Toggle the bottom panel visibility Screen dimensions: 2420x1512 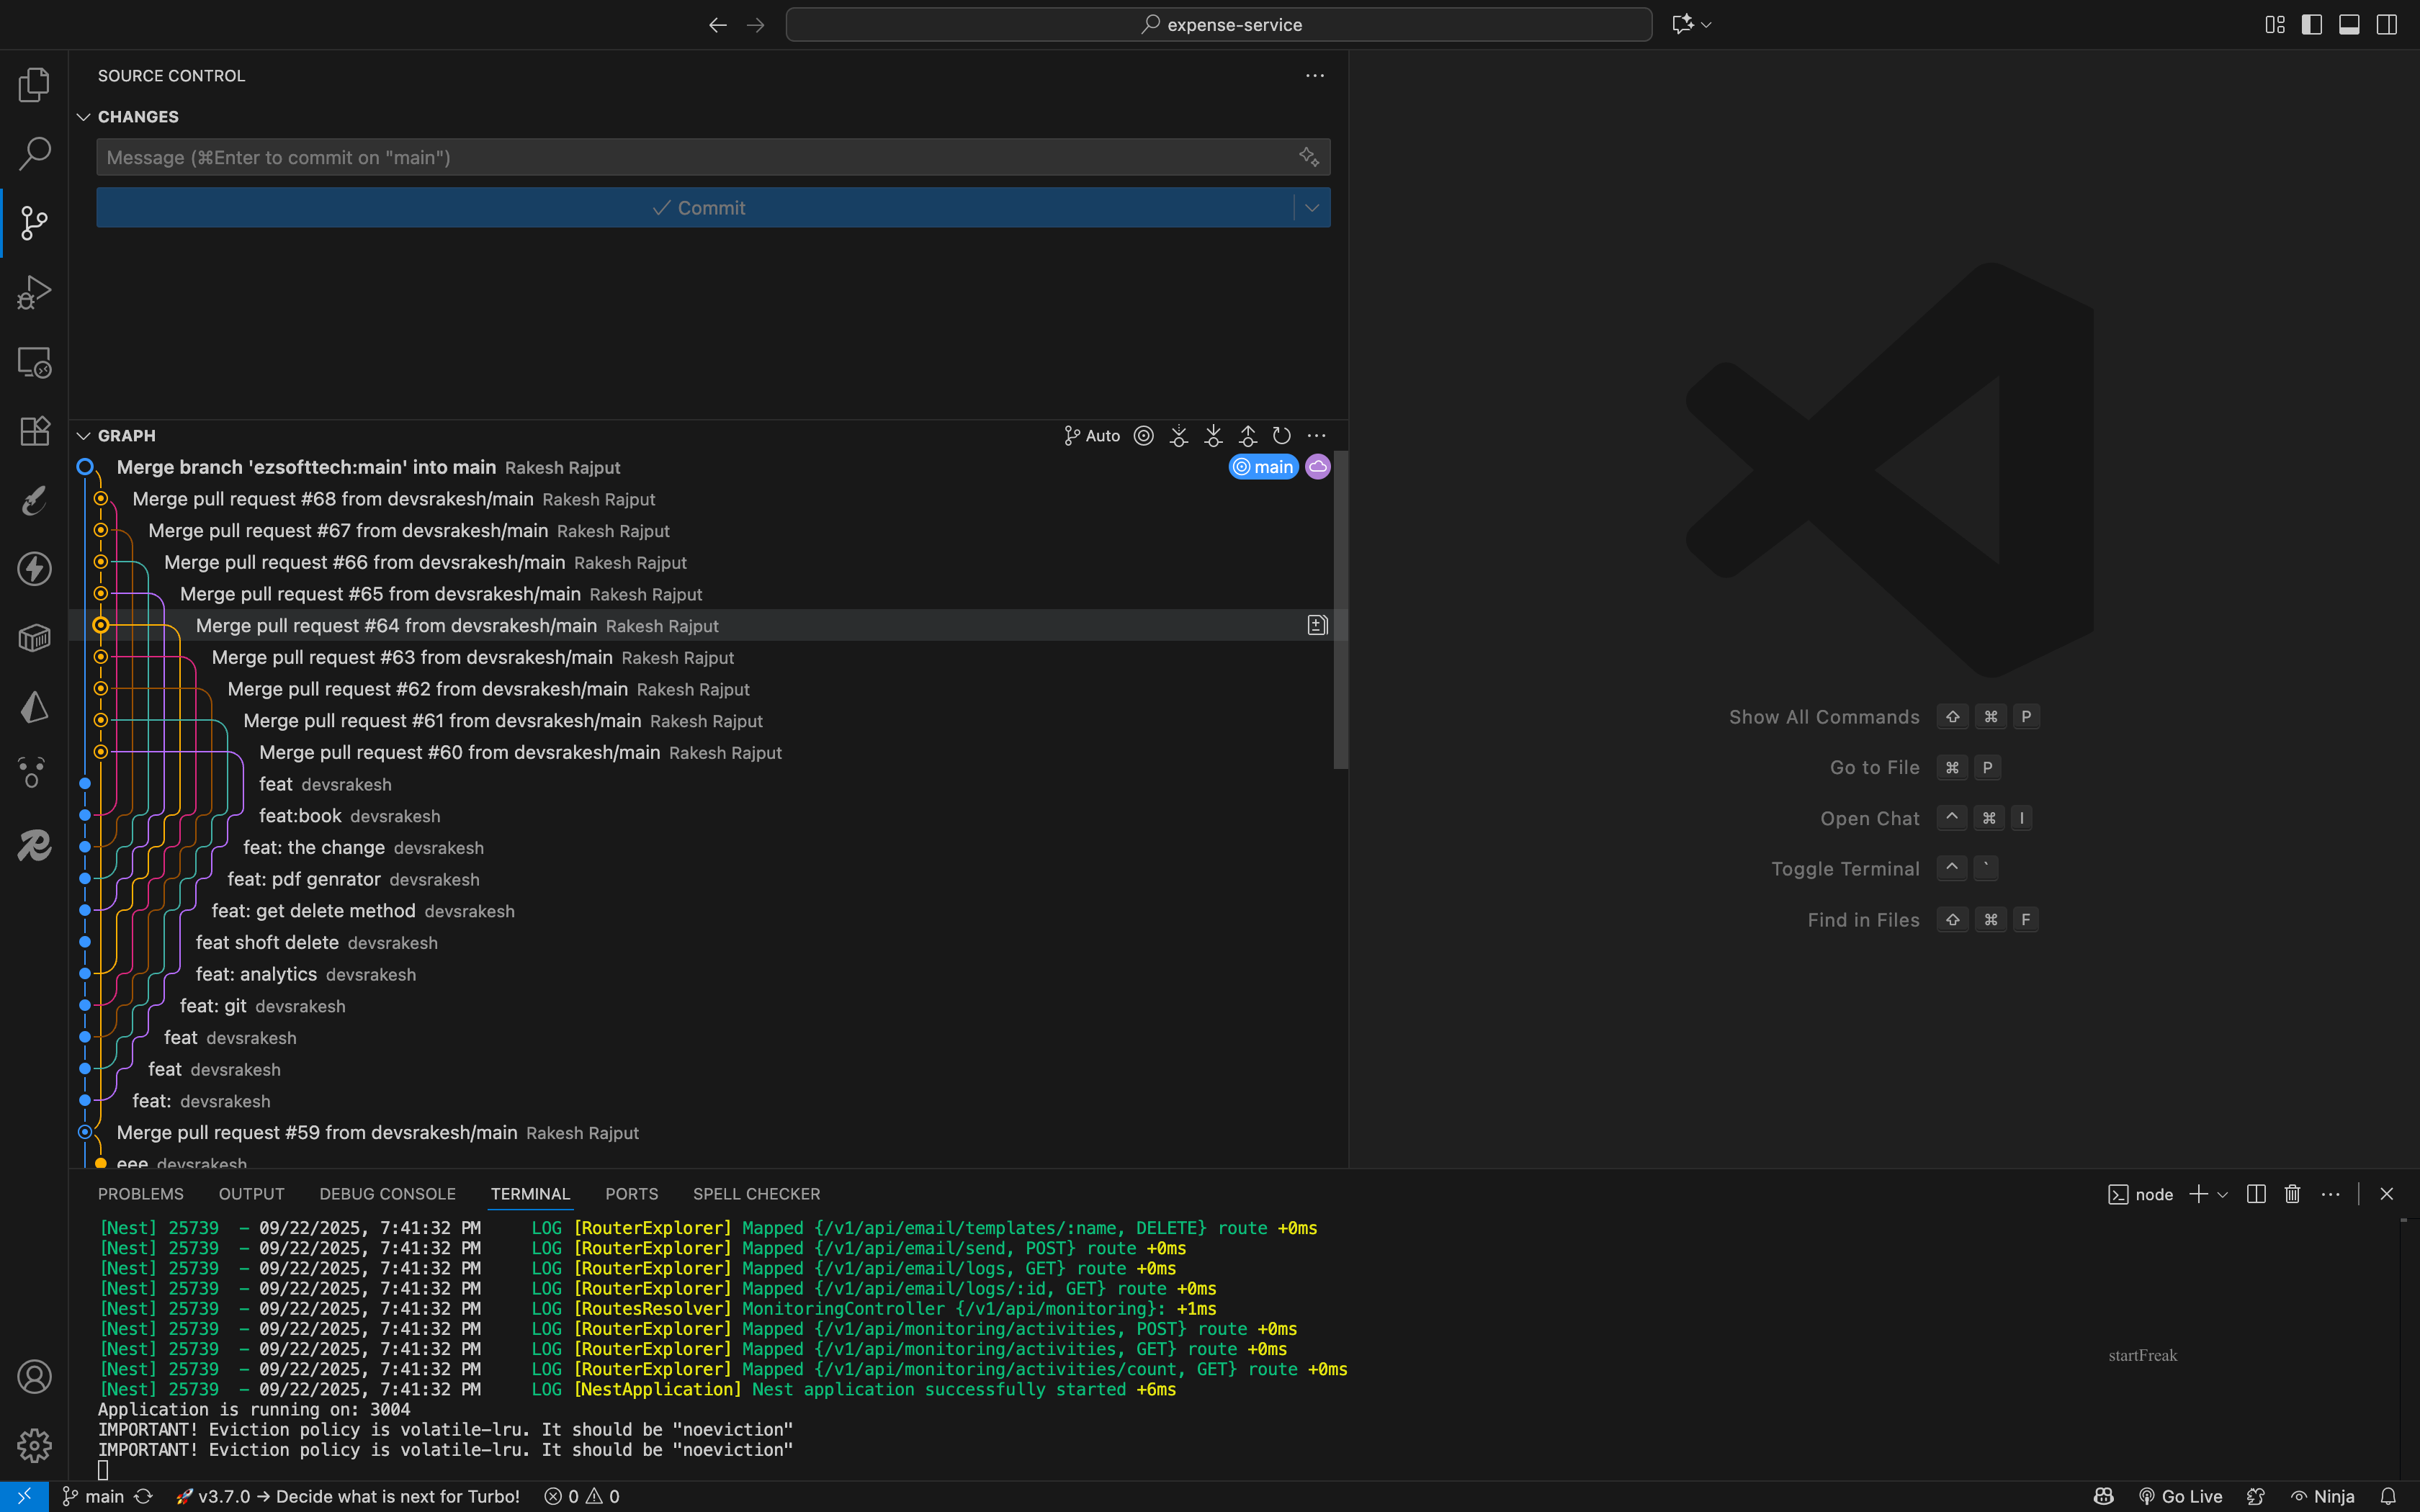coord(2349,25)
